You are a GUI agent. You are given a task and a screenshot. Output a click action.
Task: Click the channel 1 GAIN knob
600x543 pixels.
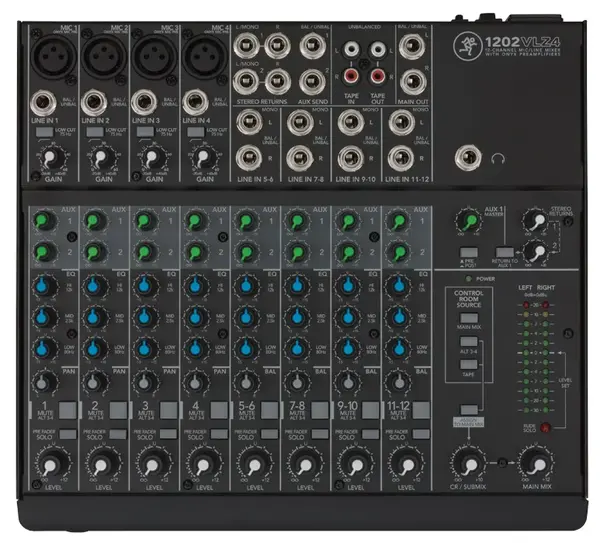(x=51, y=158)
